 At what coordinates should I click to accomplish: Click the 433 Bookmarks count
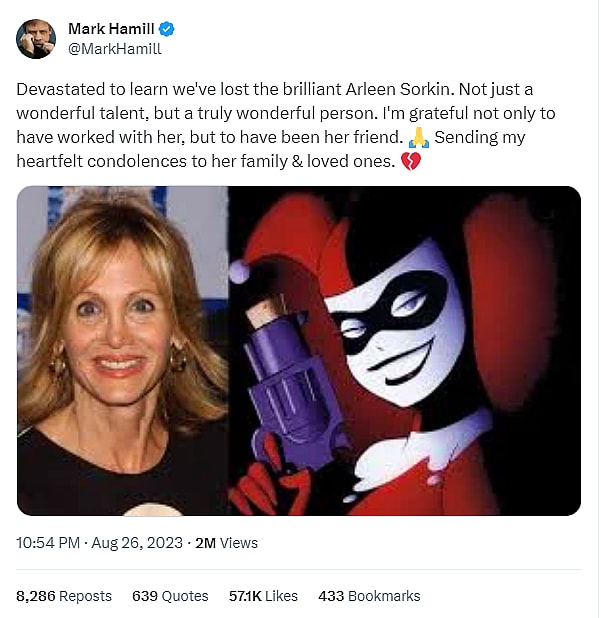(x=369, y=596)
